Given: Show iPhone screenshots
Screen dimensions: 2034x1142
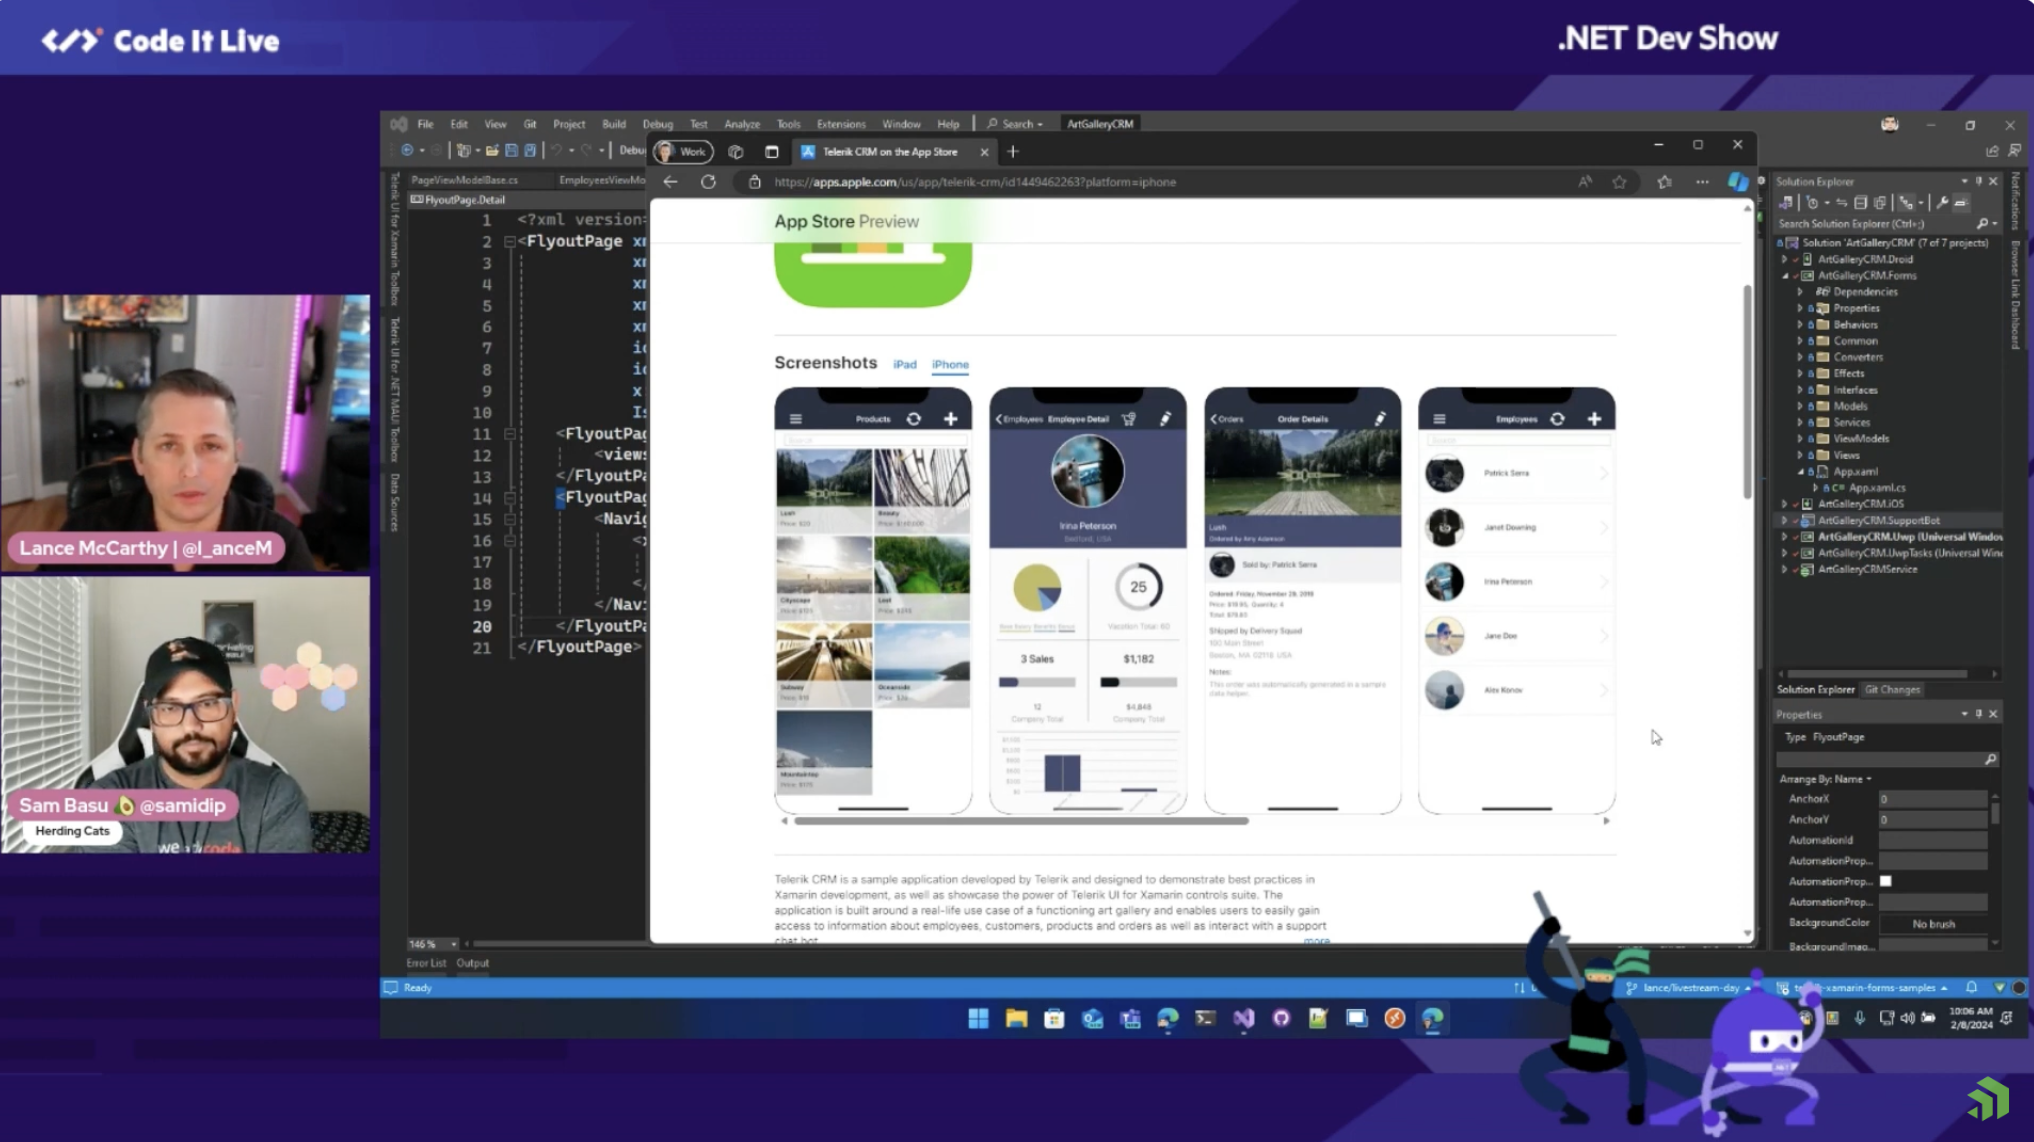Looking at the screenshot, I should (950, 365).
